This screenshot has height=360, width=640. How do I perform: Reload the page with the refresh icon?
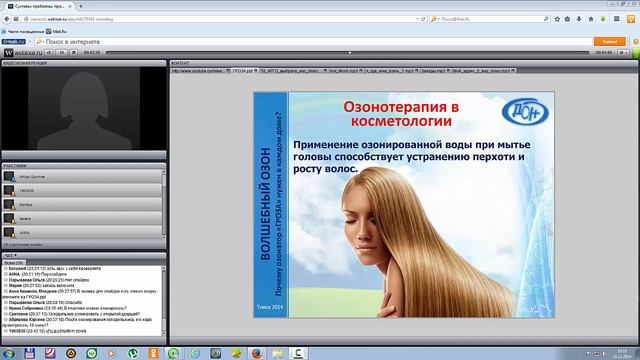(x=423, y=19)
